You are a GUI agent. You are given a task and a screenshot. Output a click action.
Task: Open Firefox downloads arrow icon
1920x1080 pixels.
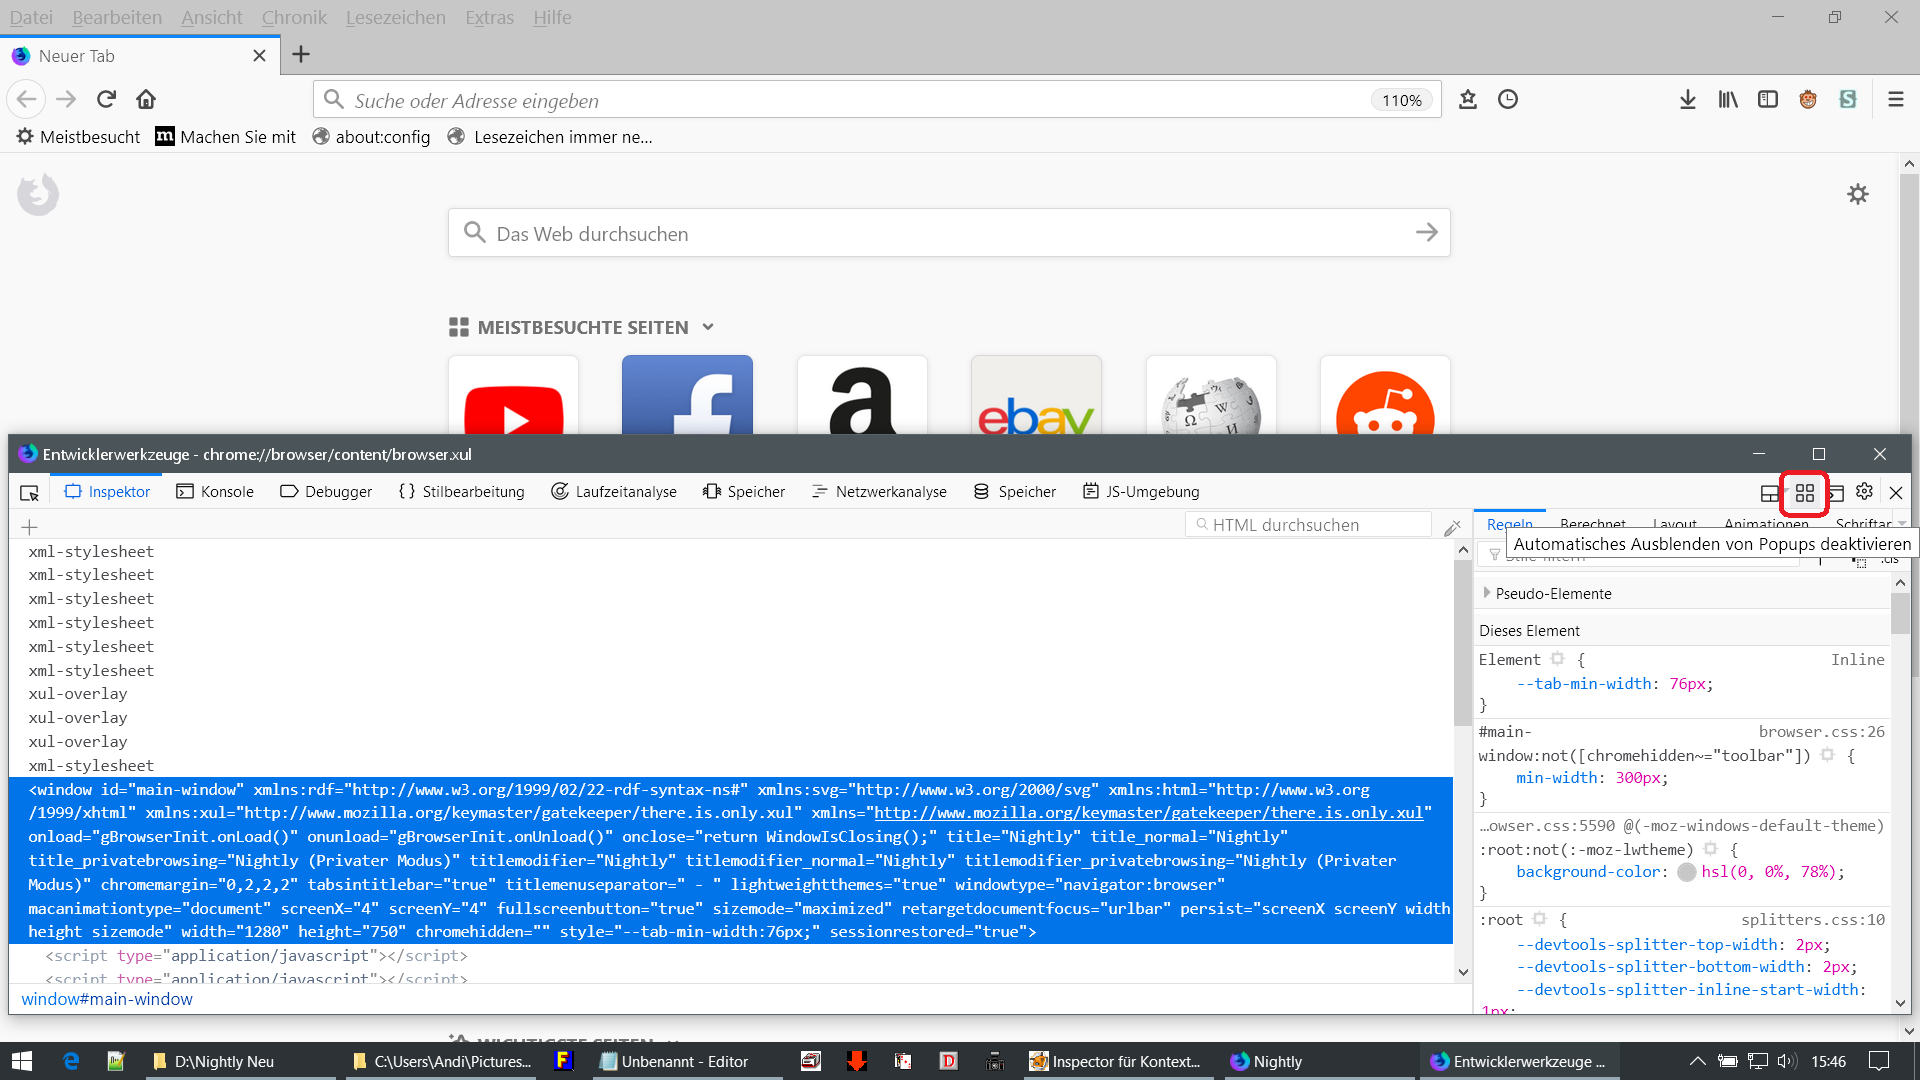click(x=1688, y=99)
